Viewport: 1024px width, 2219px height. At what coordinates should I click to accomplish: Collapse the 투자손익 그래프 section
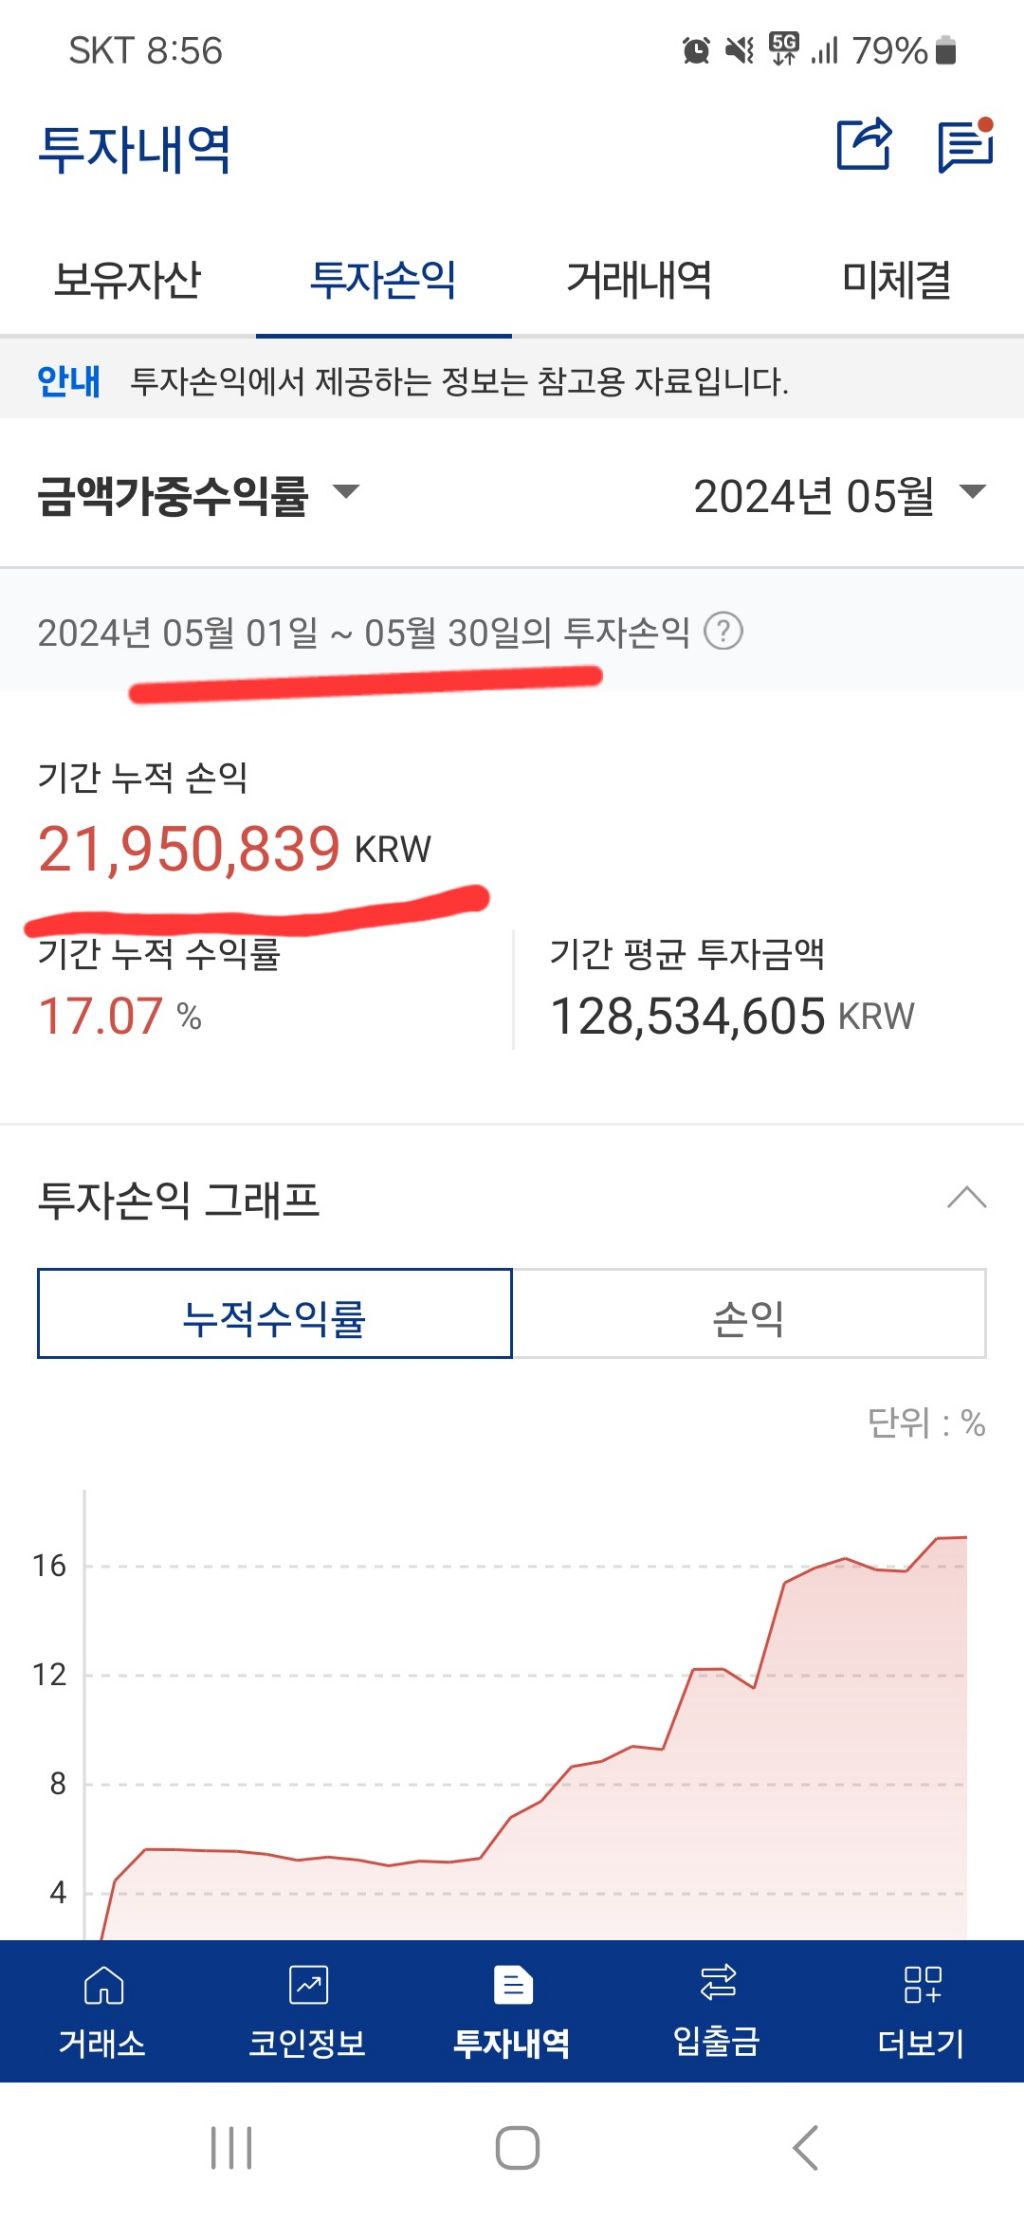click(x=966, y=1198)
